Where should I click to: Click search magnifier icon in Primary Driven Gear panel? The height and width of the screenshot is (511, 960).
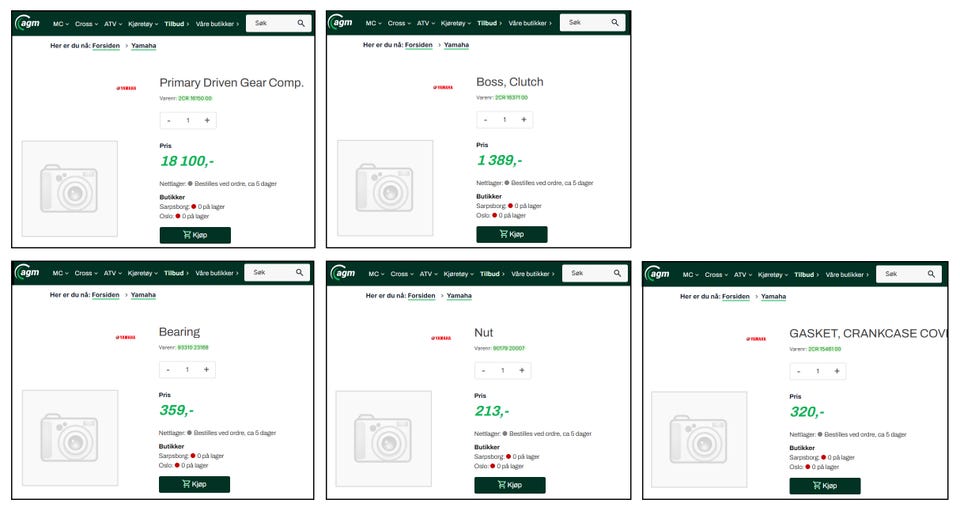click(301, 23)
